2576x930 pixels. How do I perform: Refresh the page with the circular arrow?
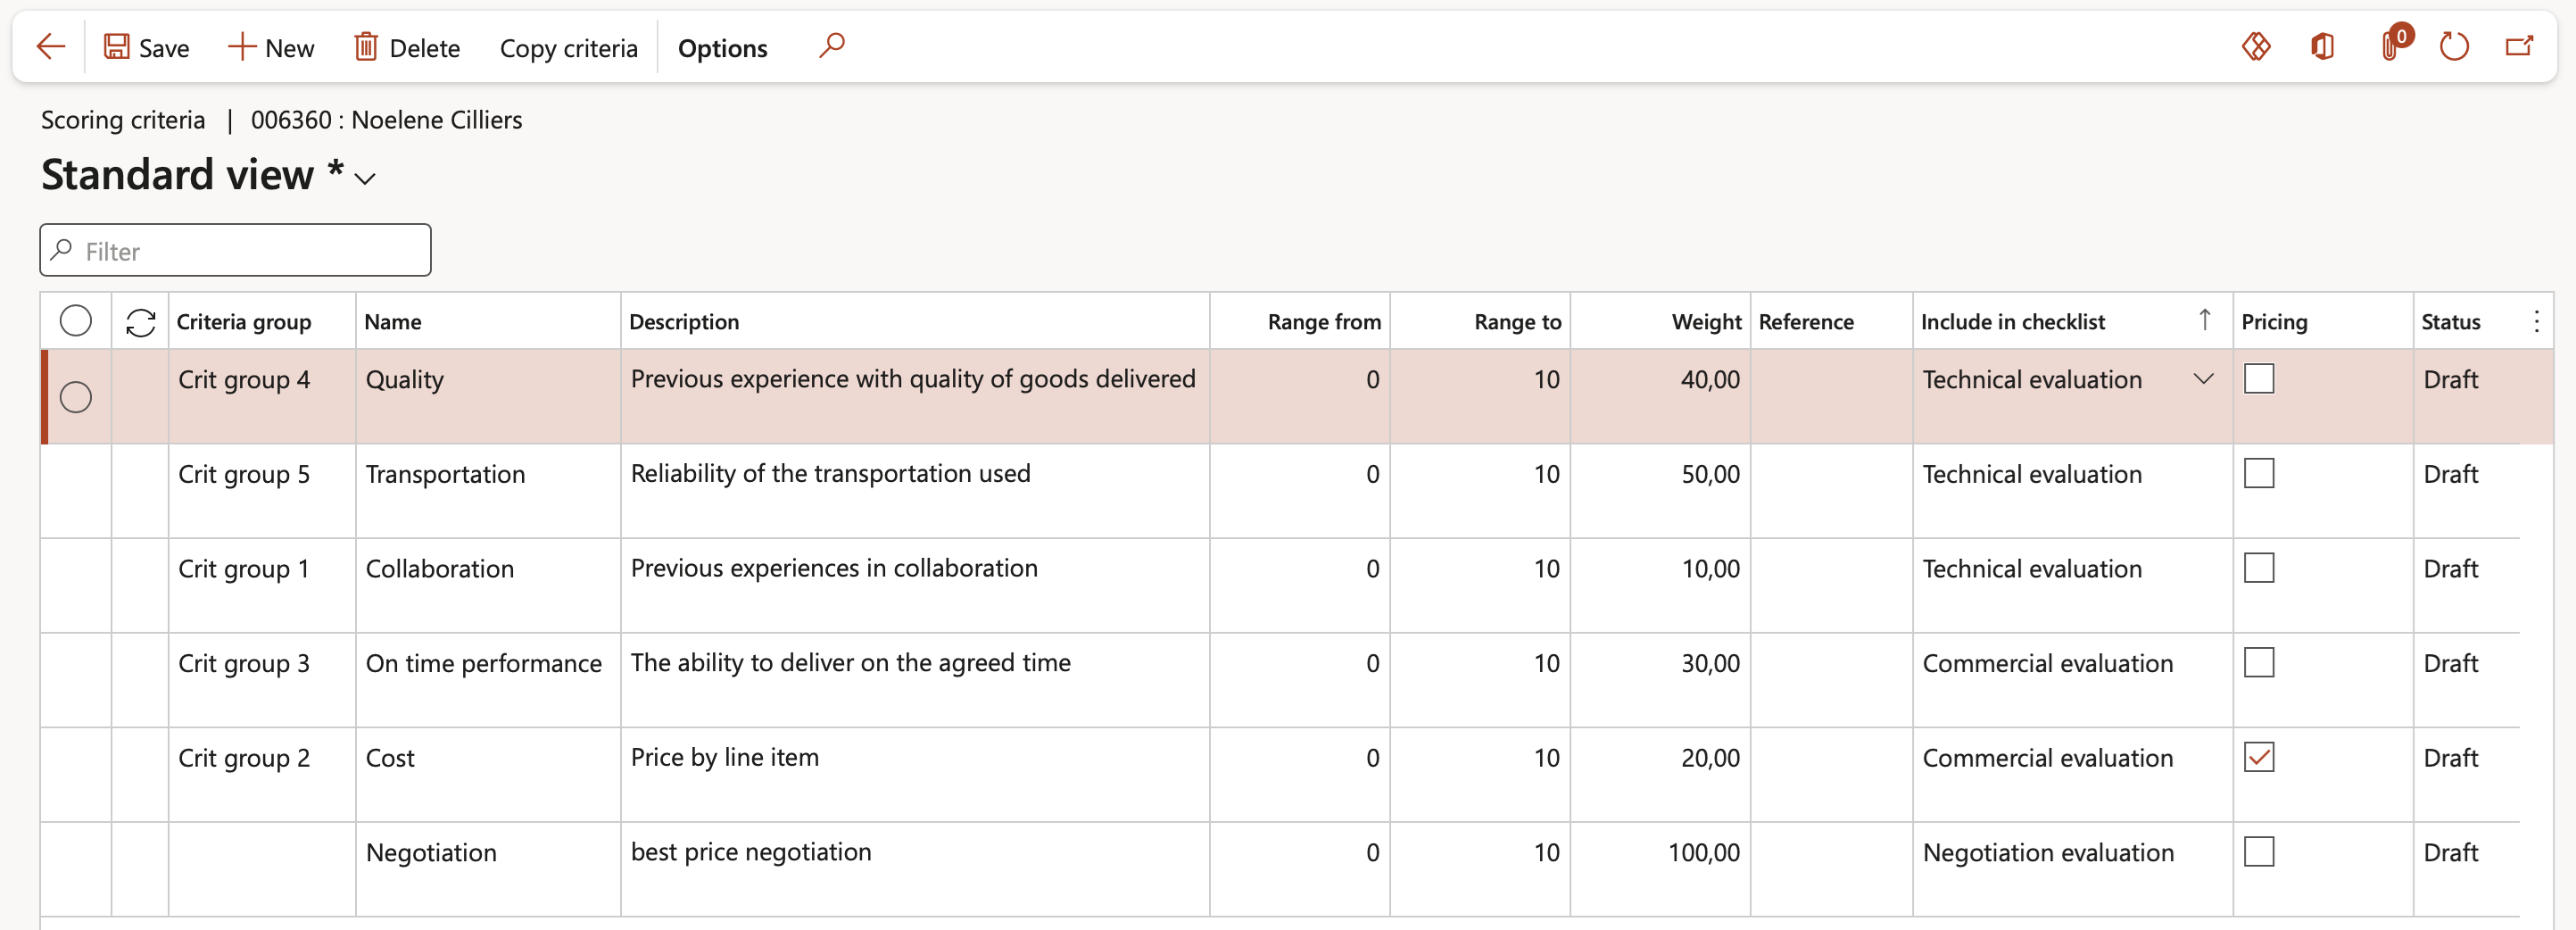[2454, 47]
